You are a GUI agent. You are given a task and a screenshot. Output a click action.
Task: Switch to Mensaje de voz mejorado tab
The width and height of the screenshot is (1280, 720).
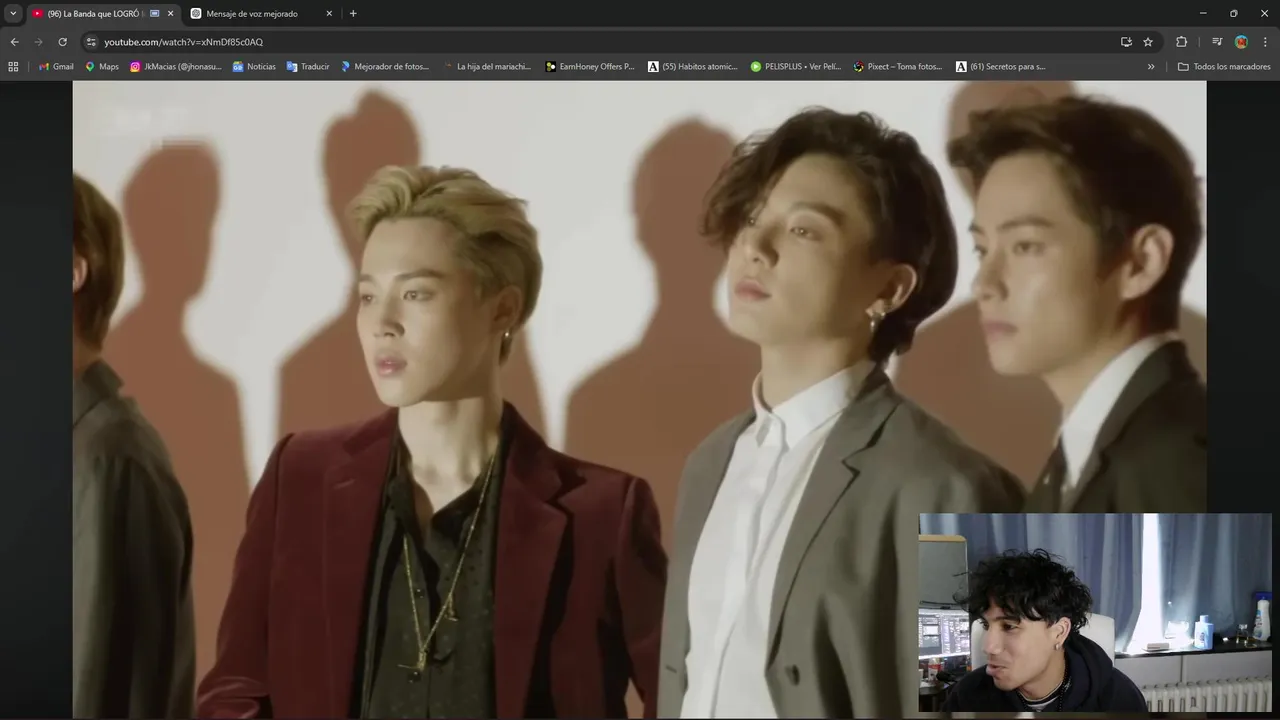click(262, 14)
